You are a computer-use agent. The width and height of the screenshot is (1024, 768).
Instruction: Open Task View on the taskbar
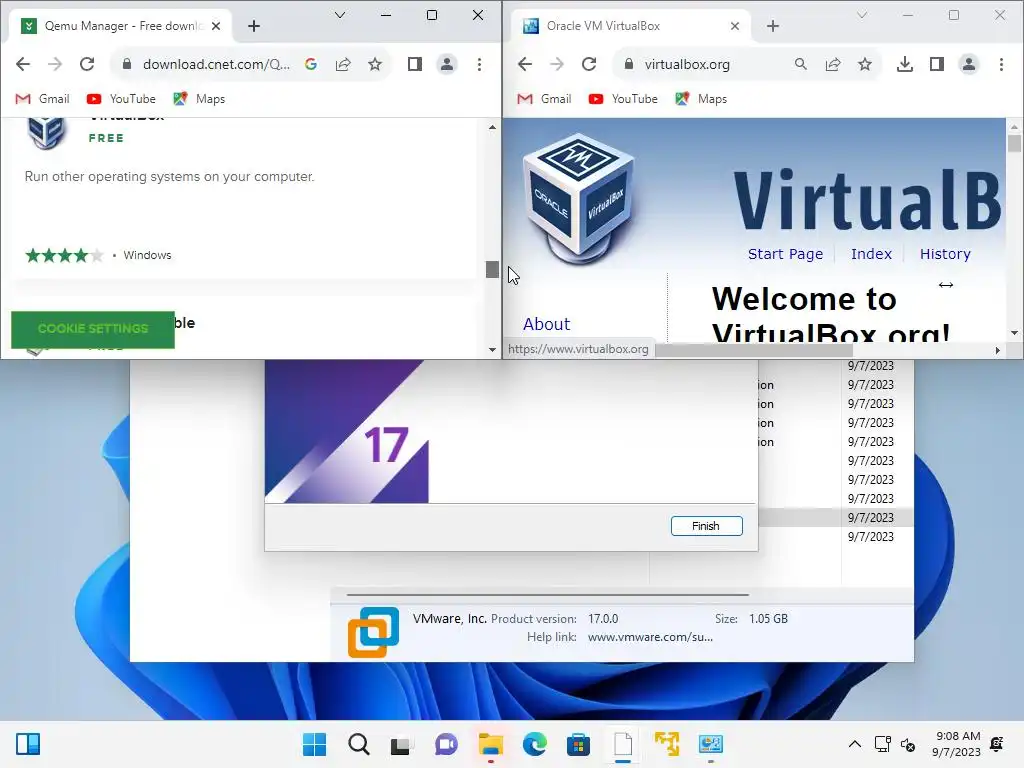pos(402,744)
